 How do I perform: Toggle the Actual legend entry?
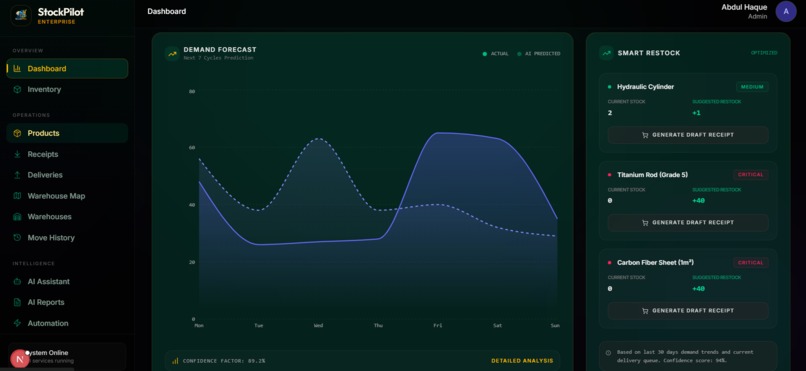point(496,53)
